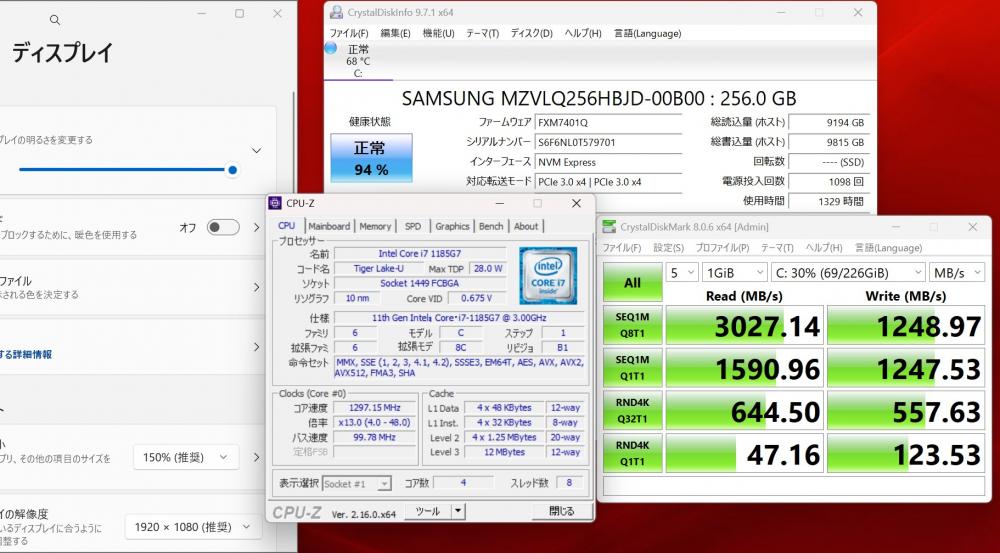Viewport: 1000px width, 553px height.
Task: Click the firmware field FXM7401Q
Action: pyautogui.click(x=608, y=122)
